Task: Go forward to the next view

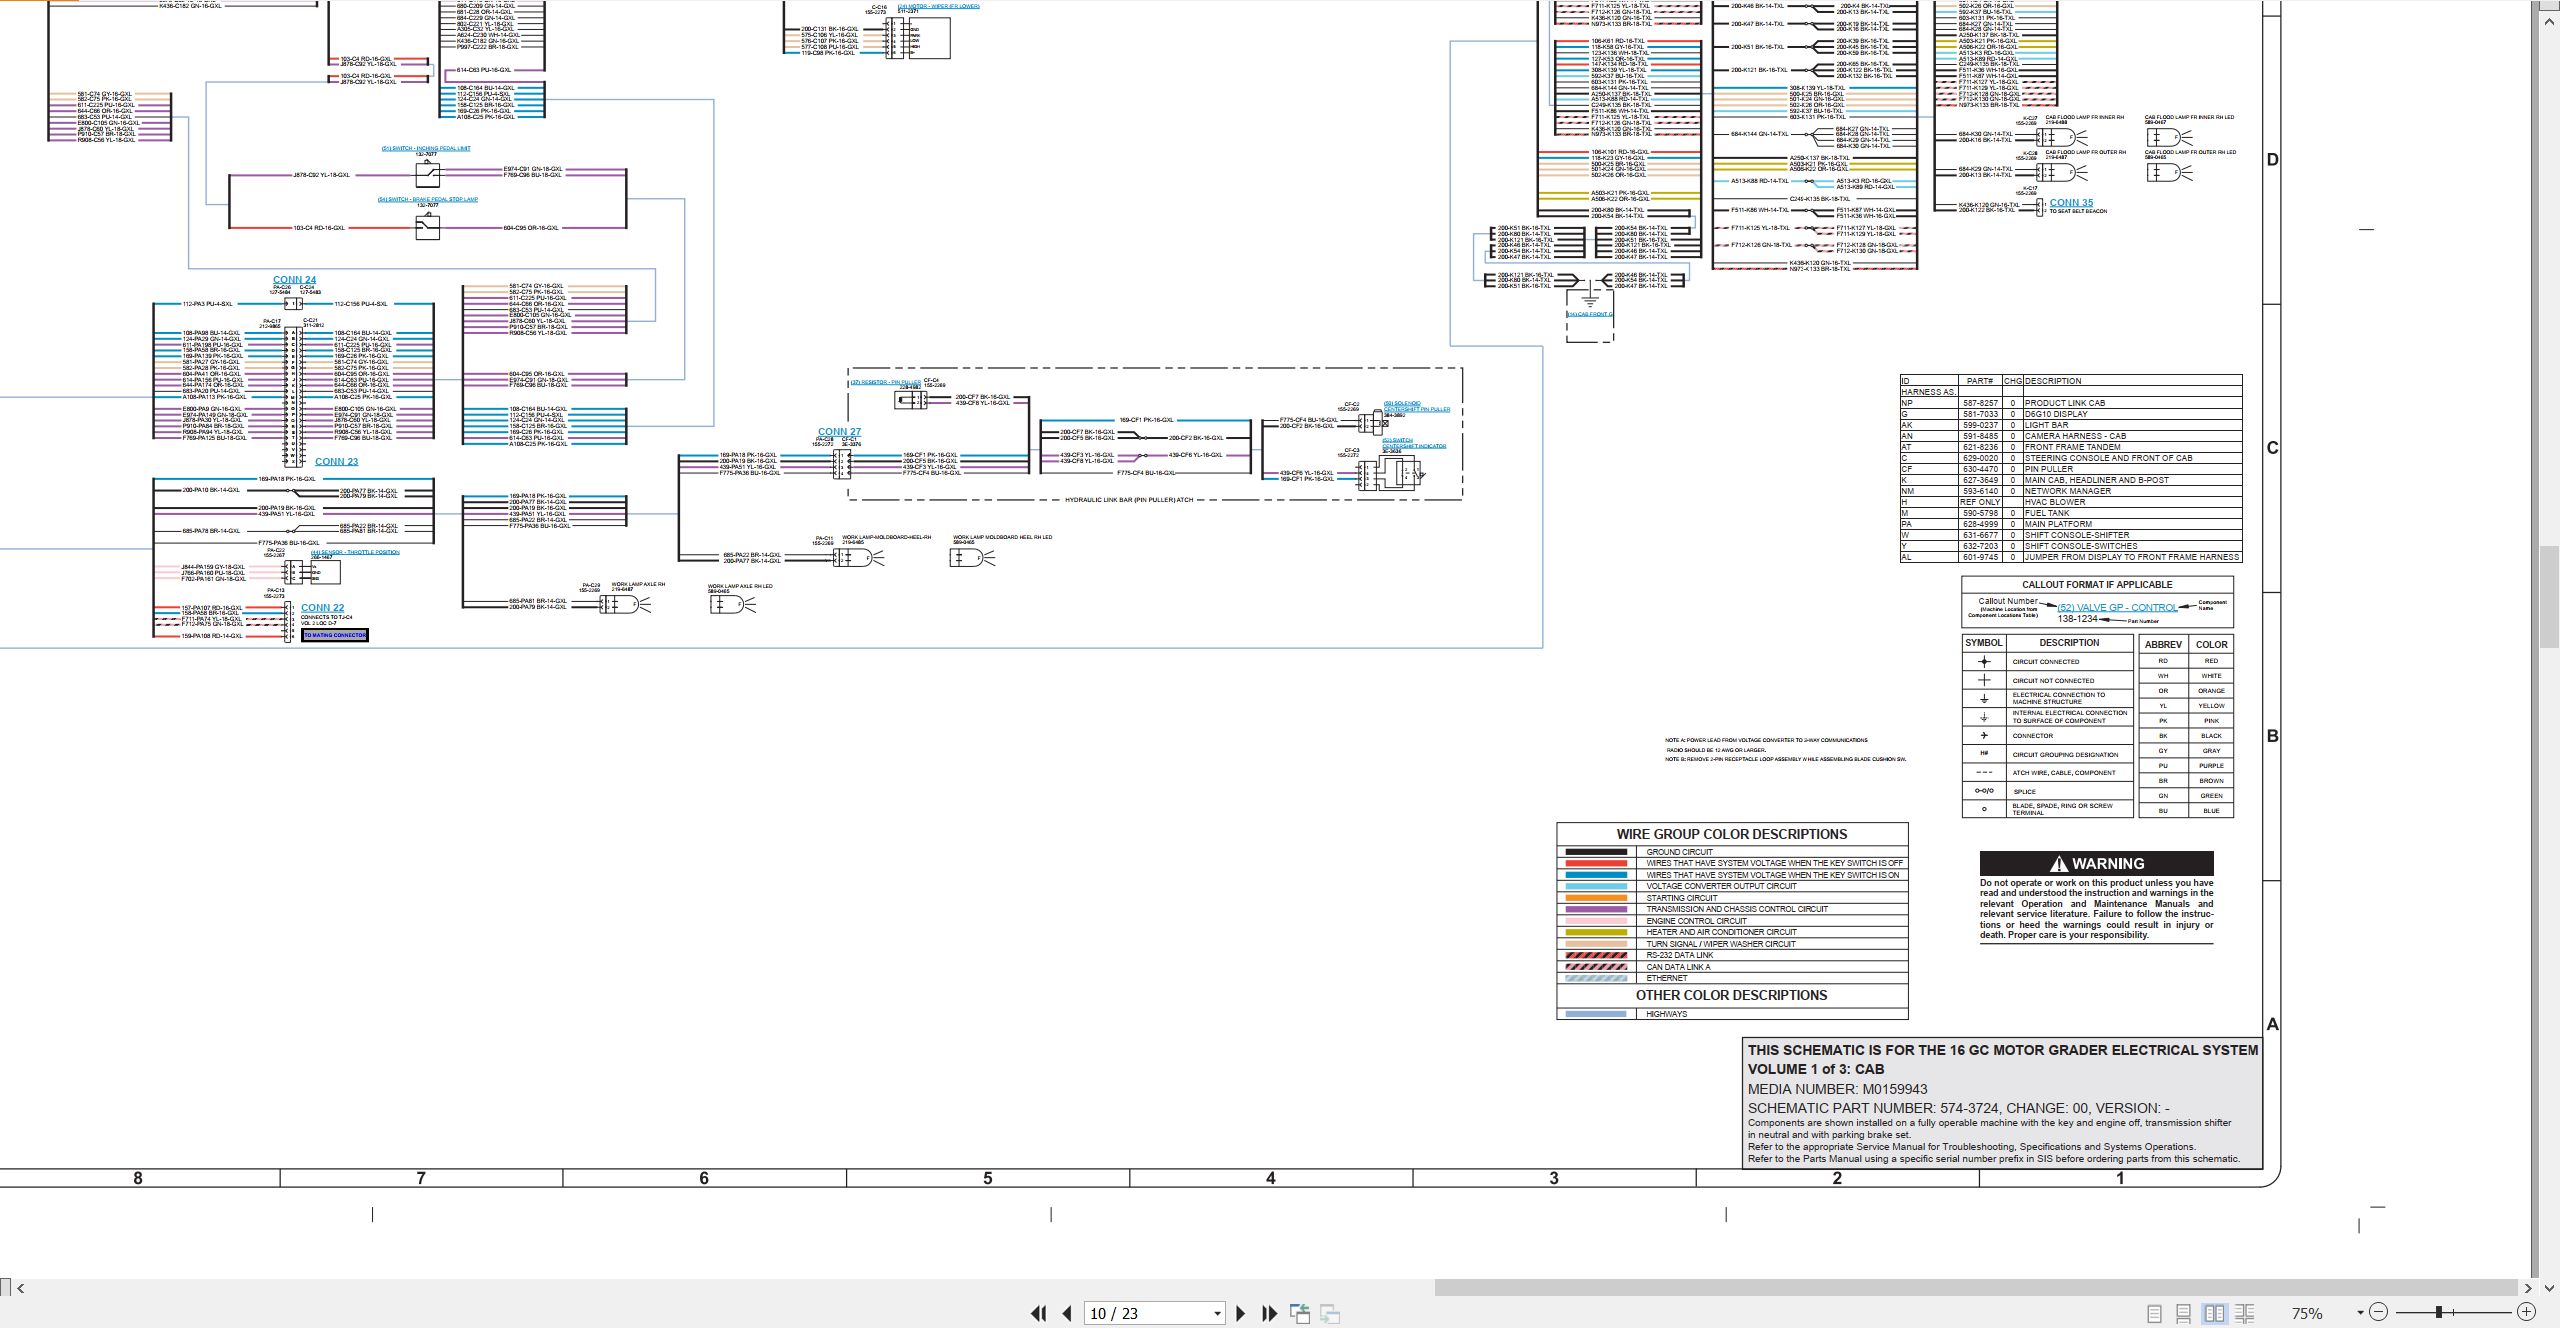Action: click(x=1330, y=1313)
